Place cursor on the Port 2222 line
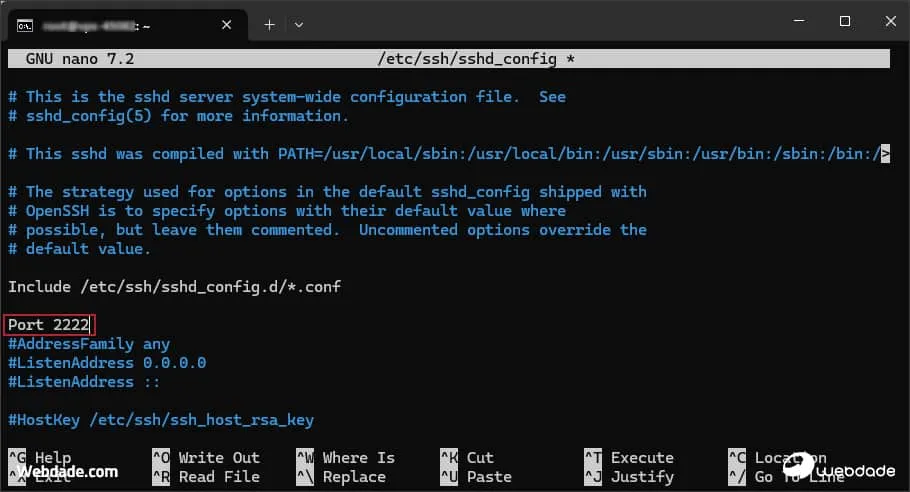Viewport: 910px width, 492px height. point(48,325)
